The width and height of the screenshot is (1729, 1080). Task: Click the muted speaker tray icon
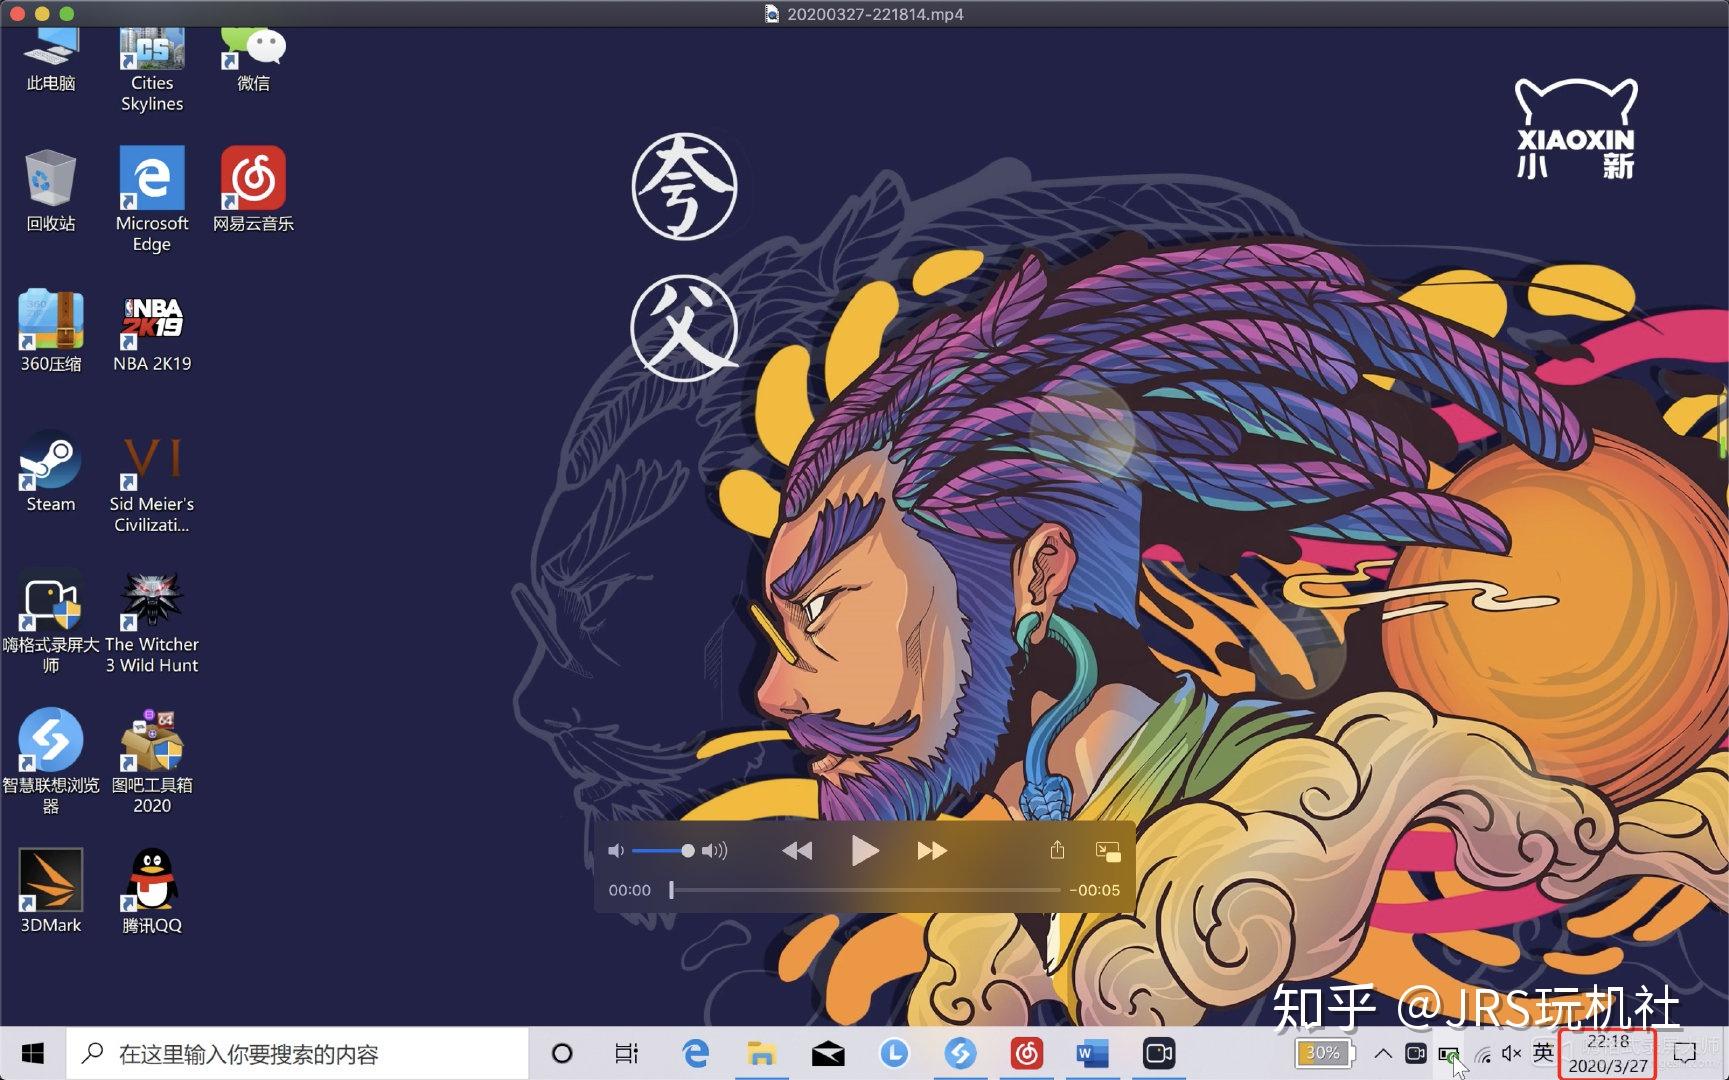pos(1512,1053)
